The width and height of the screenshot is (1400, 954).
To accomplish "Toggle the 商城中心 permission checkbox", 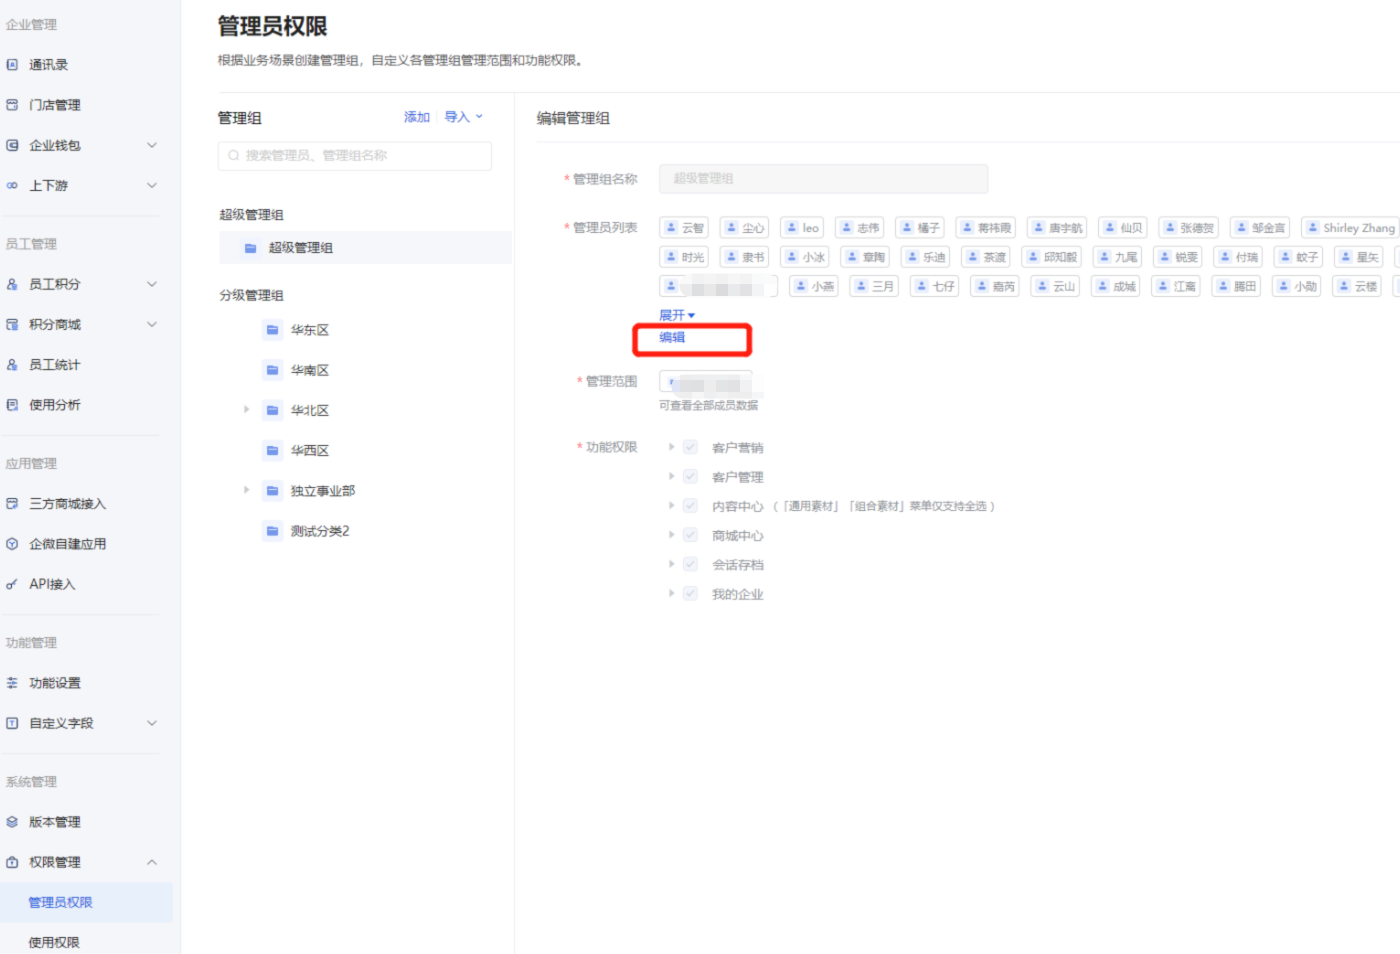I will pyautogui.click(x=690, y=535).
